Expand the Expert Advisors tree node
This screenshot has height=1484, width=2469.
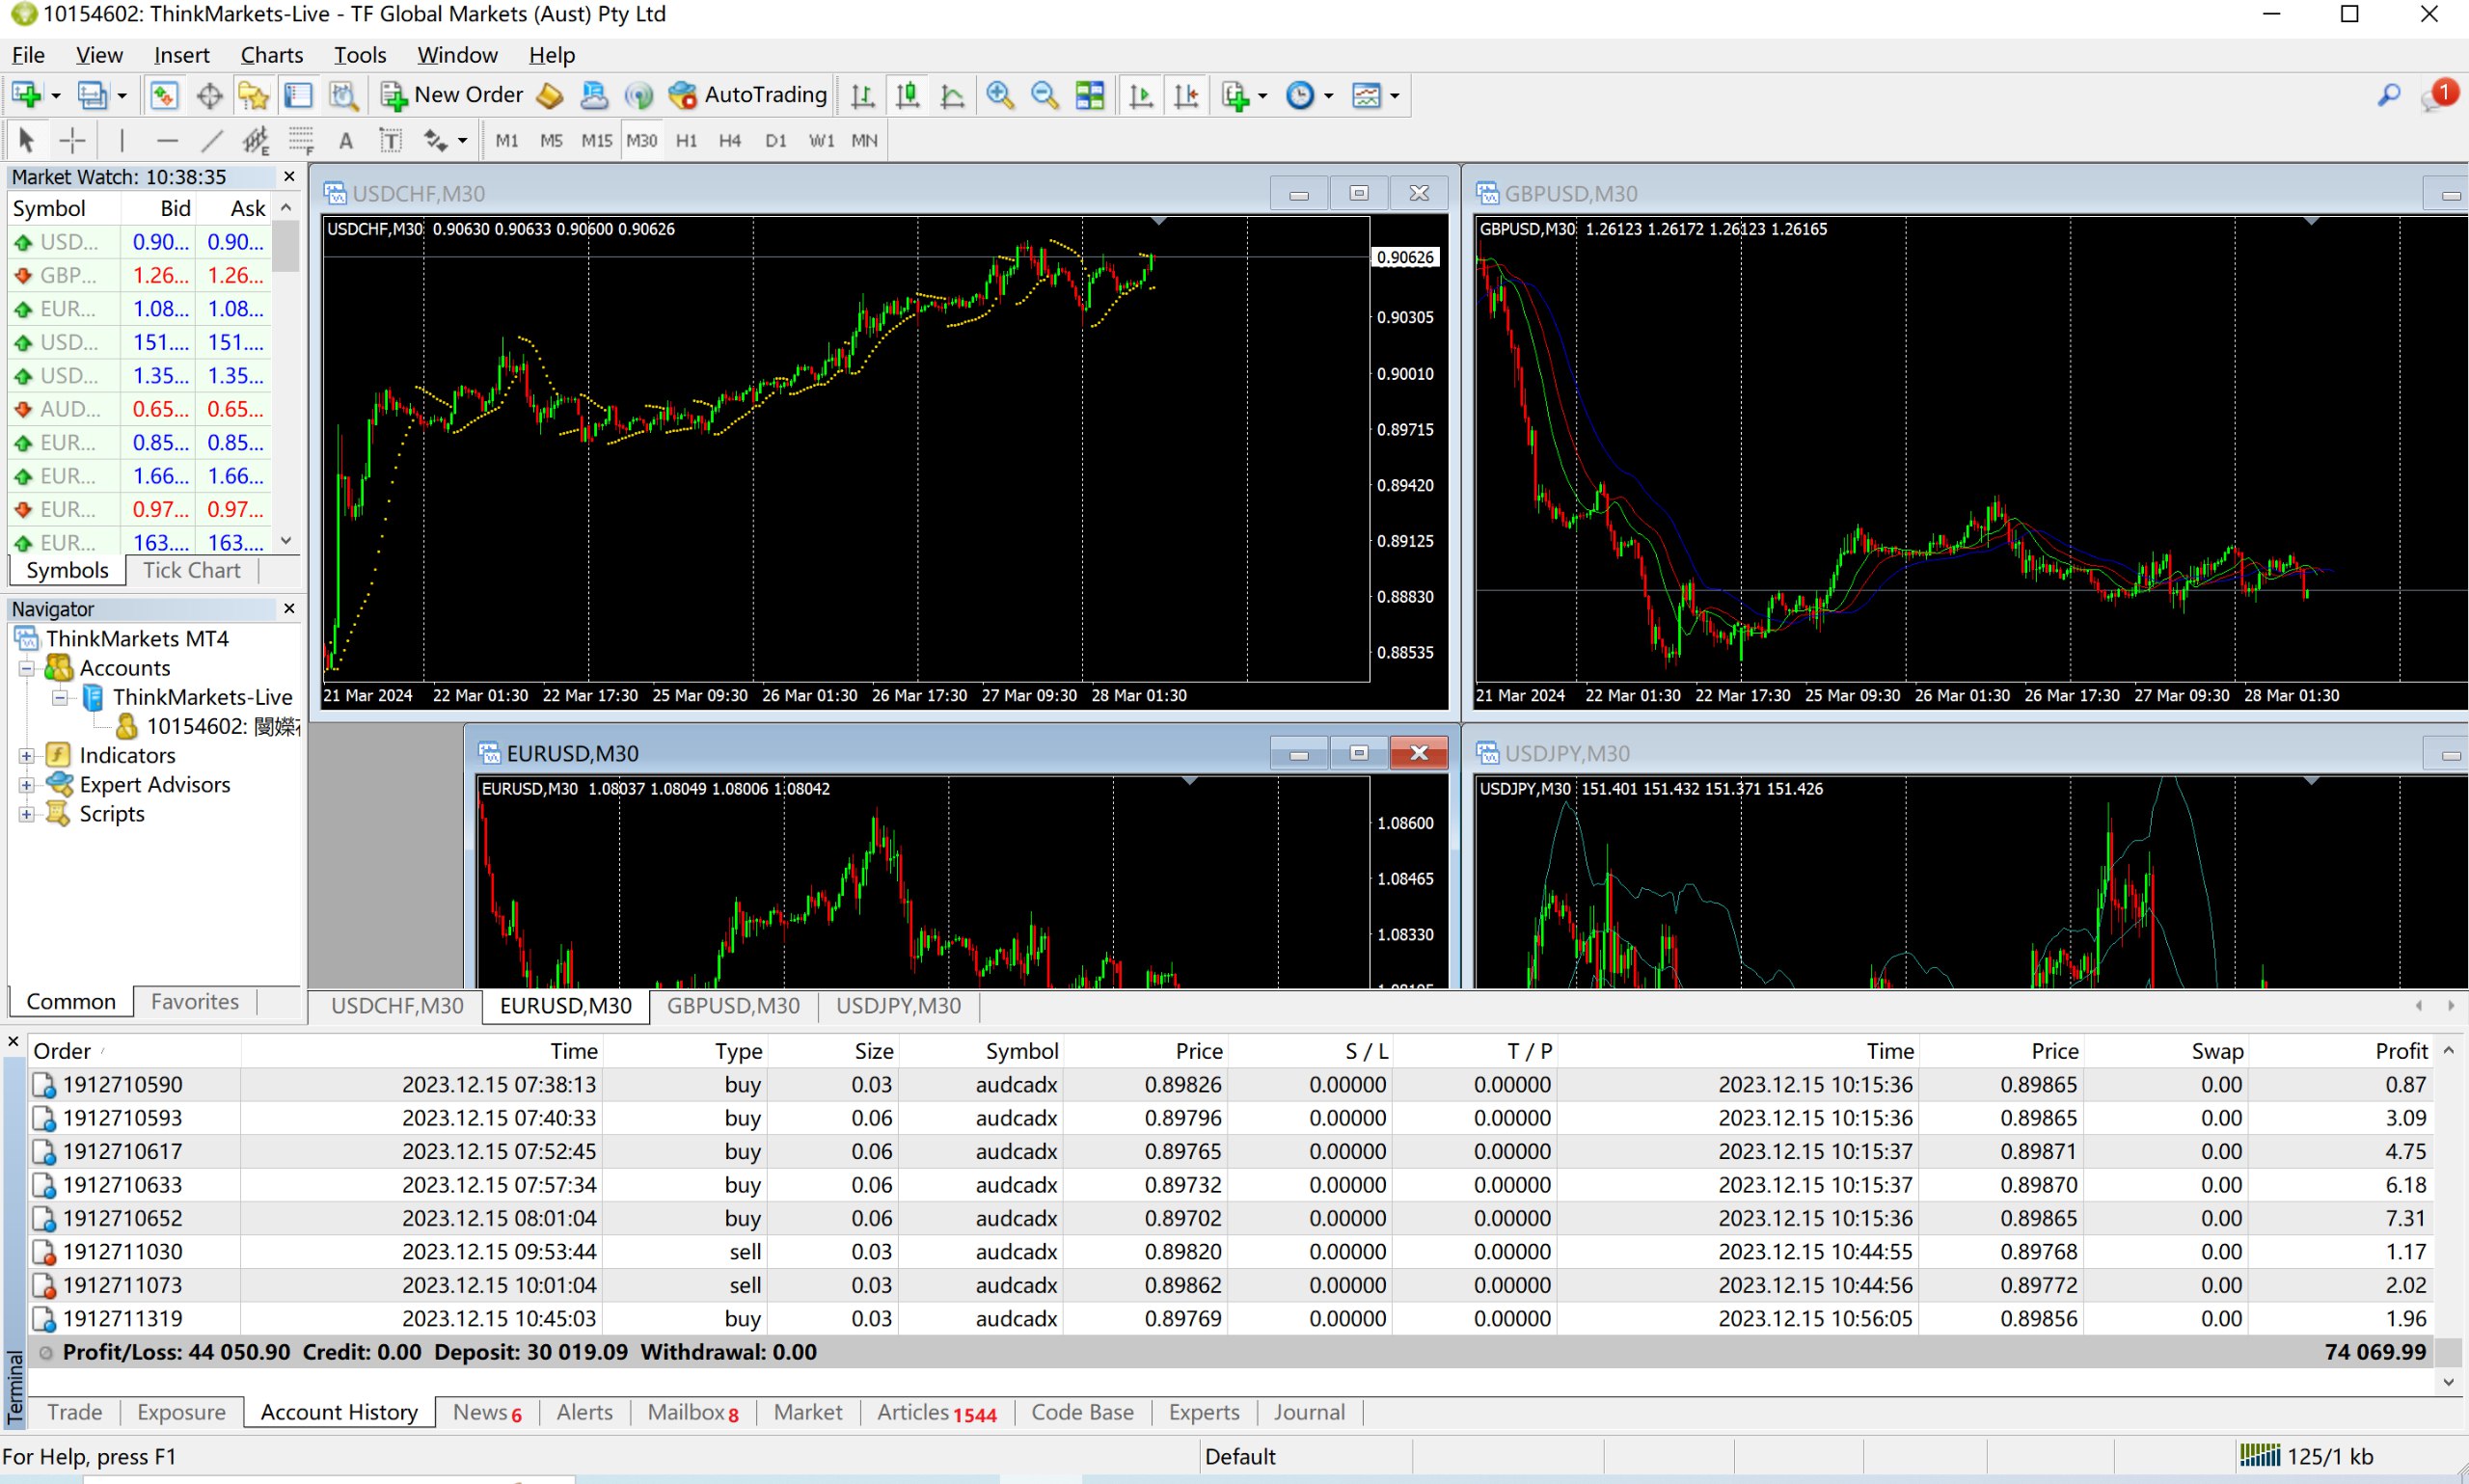(x=27, y=785)
